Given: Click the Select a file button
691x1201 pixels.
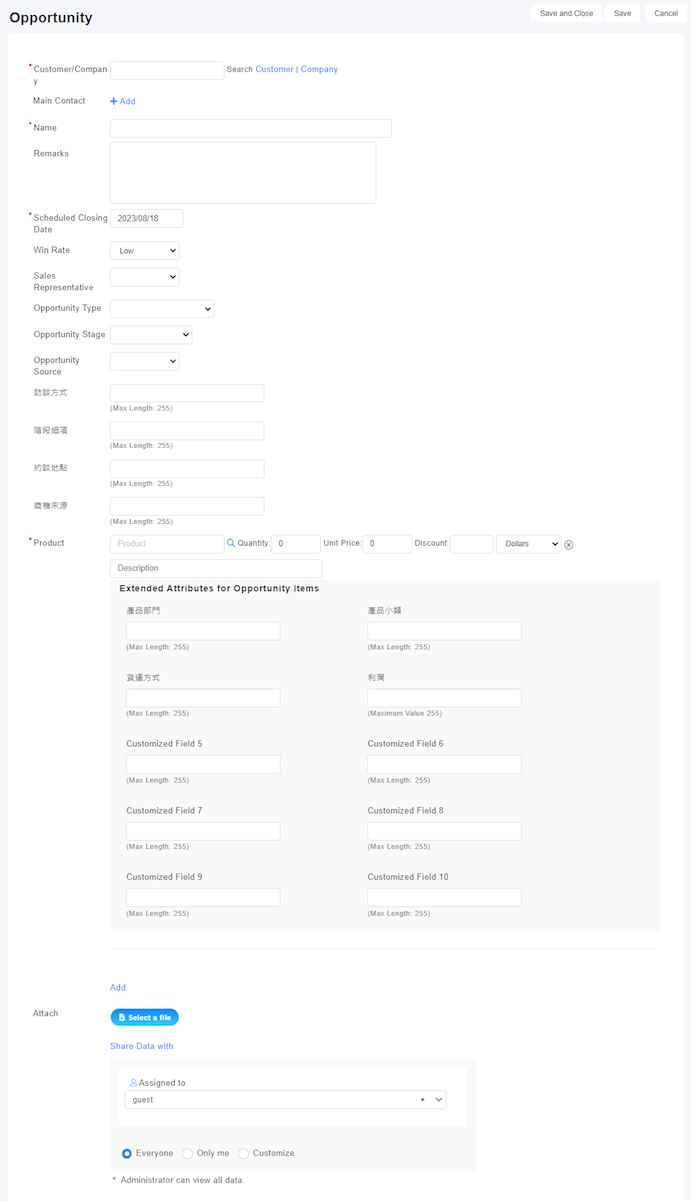Looking at the screenshot, I should tap(144, 1017).
